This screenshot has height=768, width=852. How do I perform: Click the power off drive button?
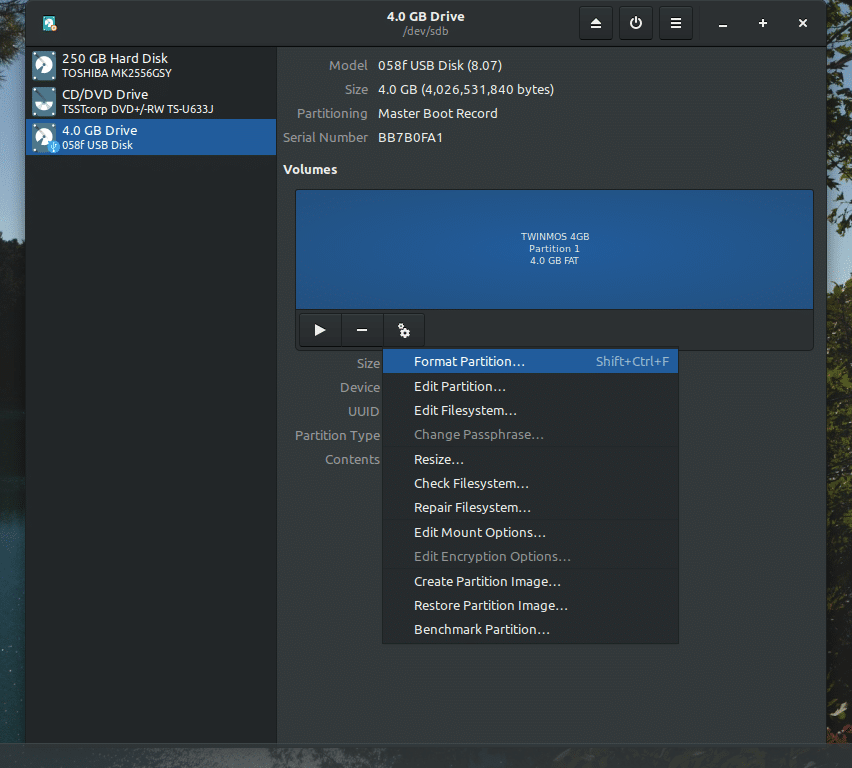pyautogui.click(x=636, y=23)
